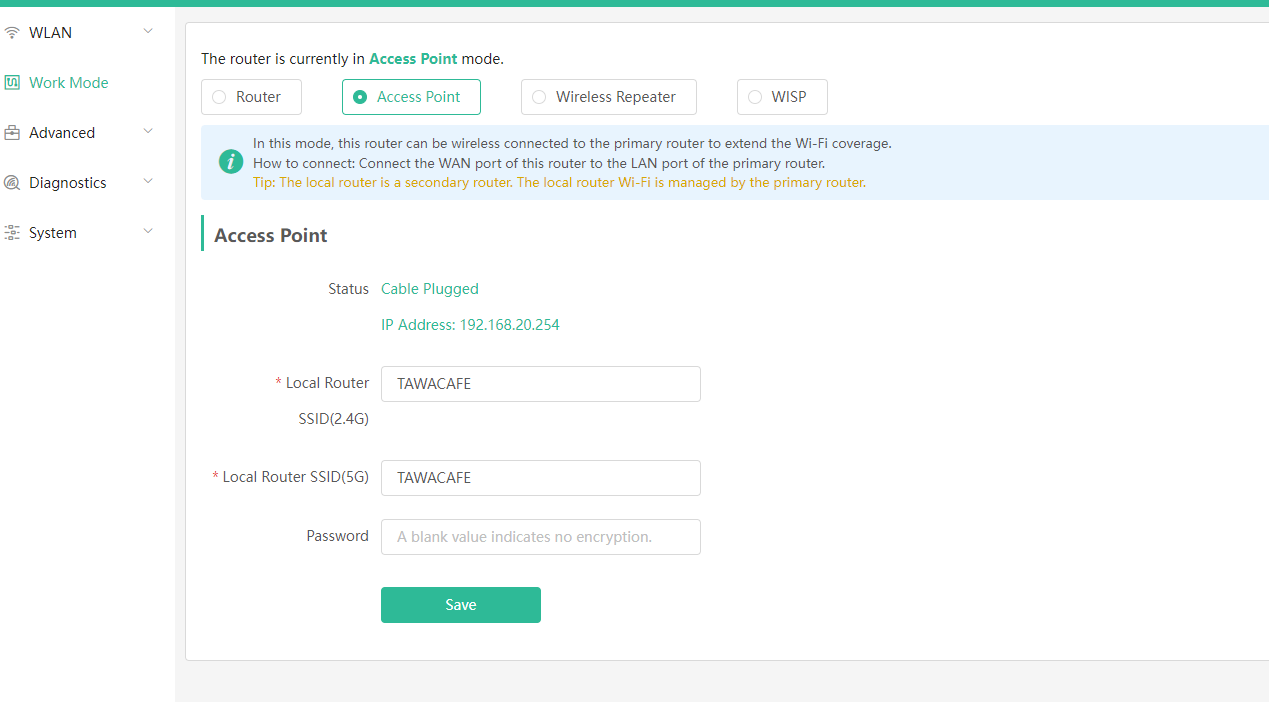Click the WLAN Wi-Fi icon in sidebar
The image size is (1269, 702).
[12, 33]
